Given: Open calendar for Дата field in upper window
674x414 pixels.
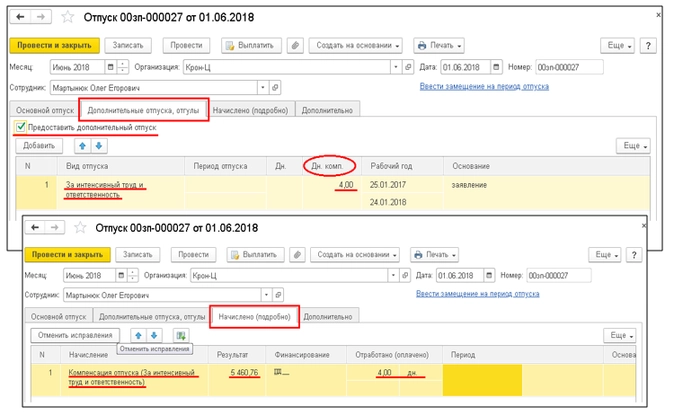Looking at the screenshot, I should (496, 67).
